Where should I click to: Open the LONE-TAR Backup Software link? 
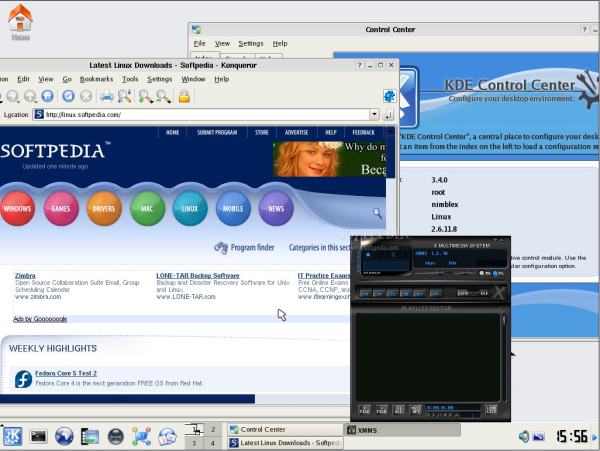(x=198, y=275)
